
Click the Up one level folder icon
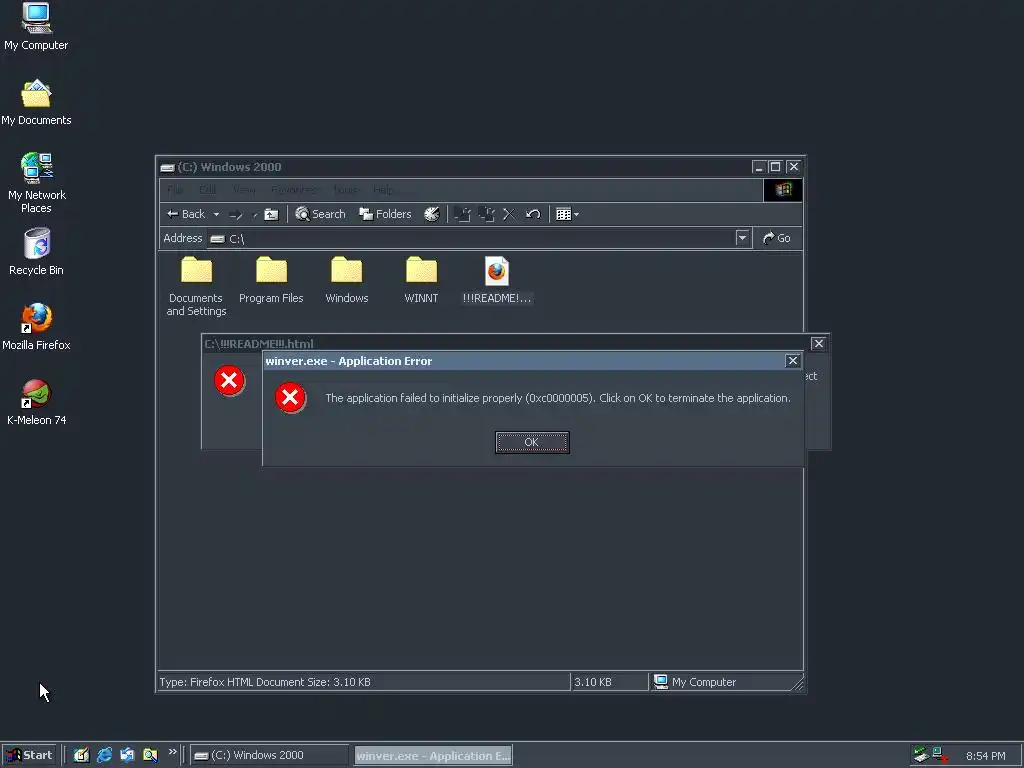point(271,214)
